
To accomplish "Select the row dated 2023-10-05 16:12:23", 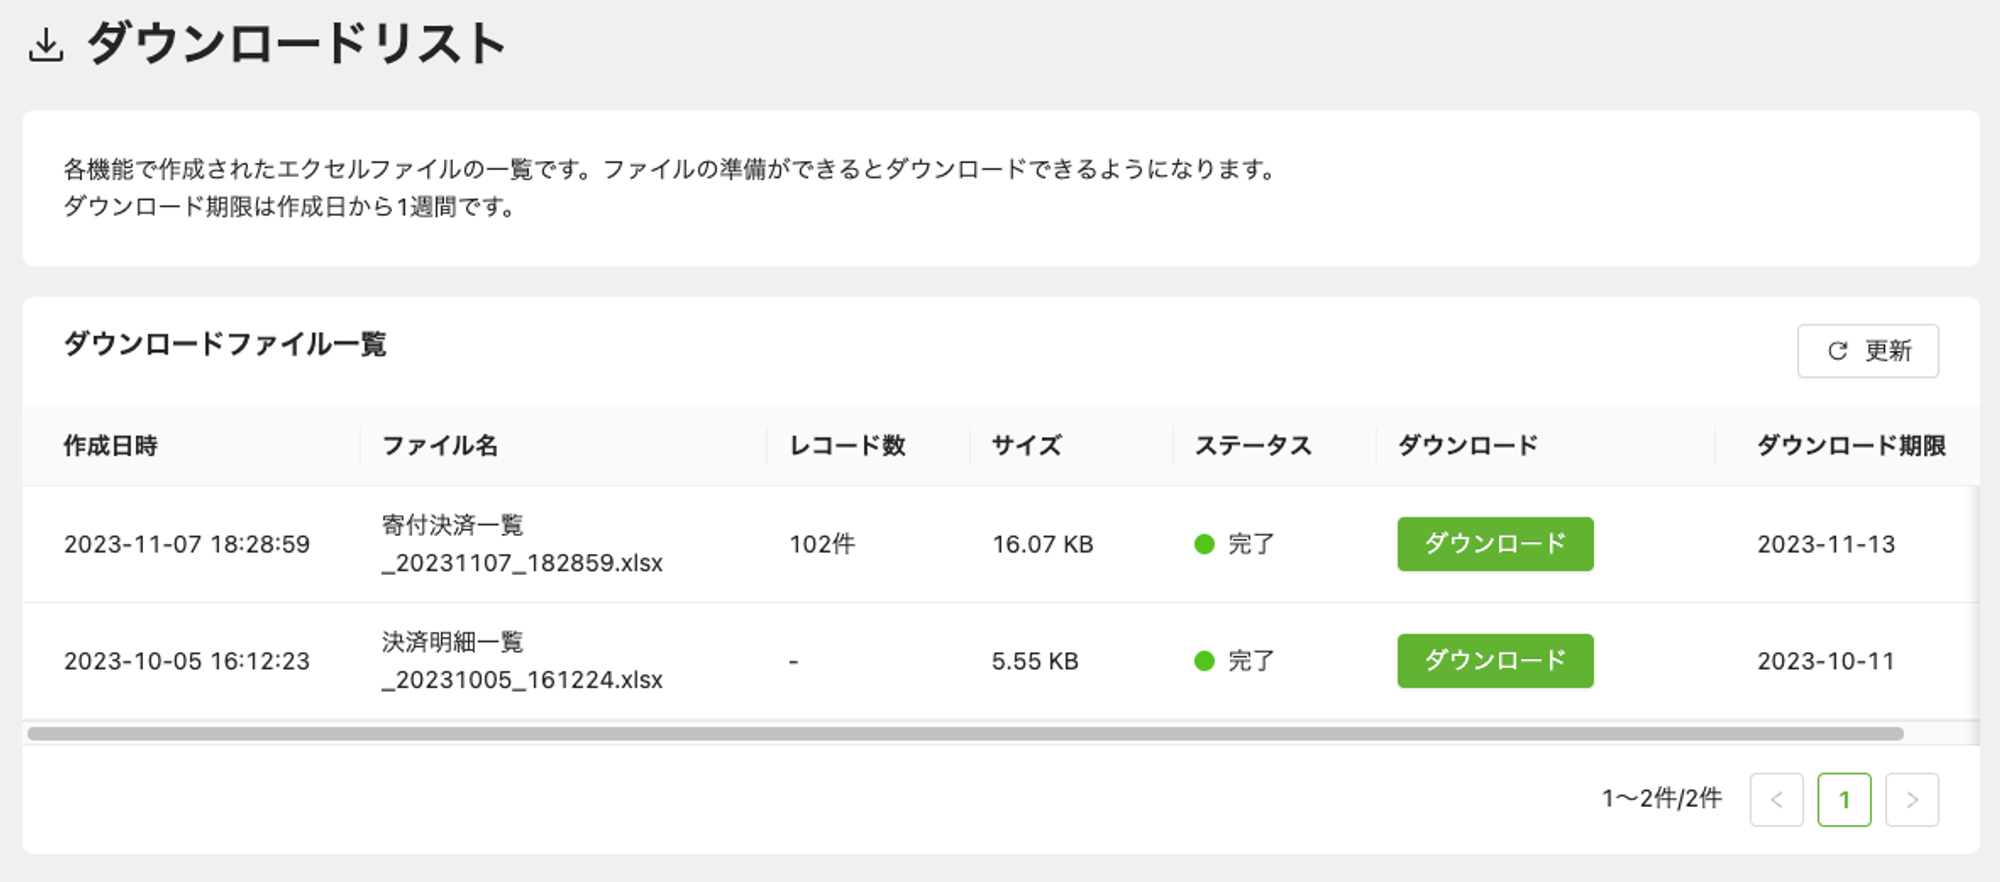I will point(1000,661).
